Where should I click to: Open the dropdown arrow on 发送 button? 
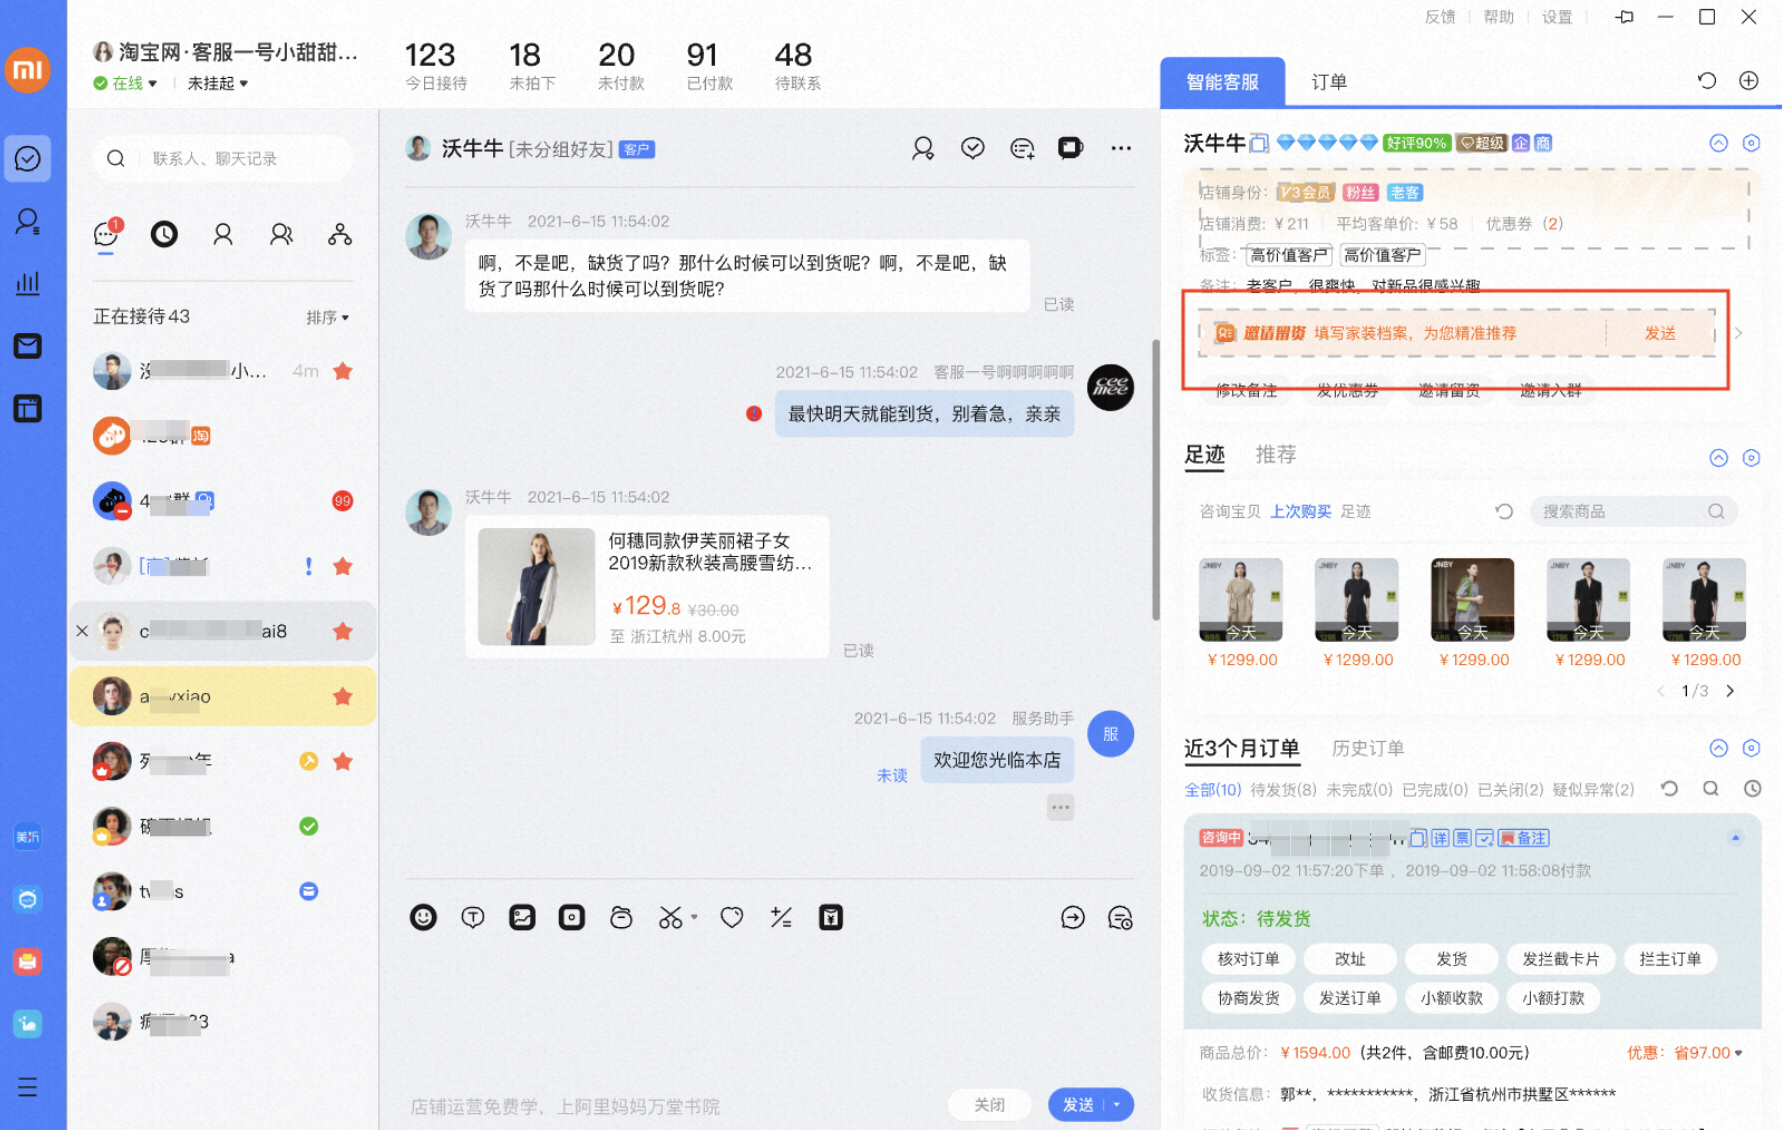(1117, 1104)
